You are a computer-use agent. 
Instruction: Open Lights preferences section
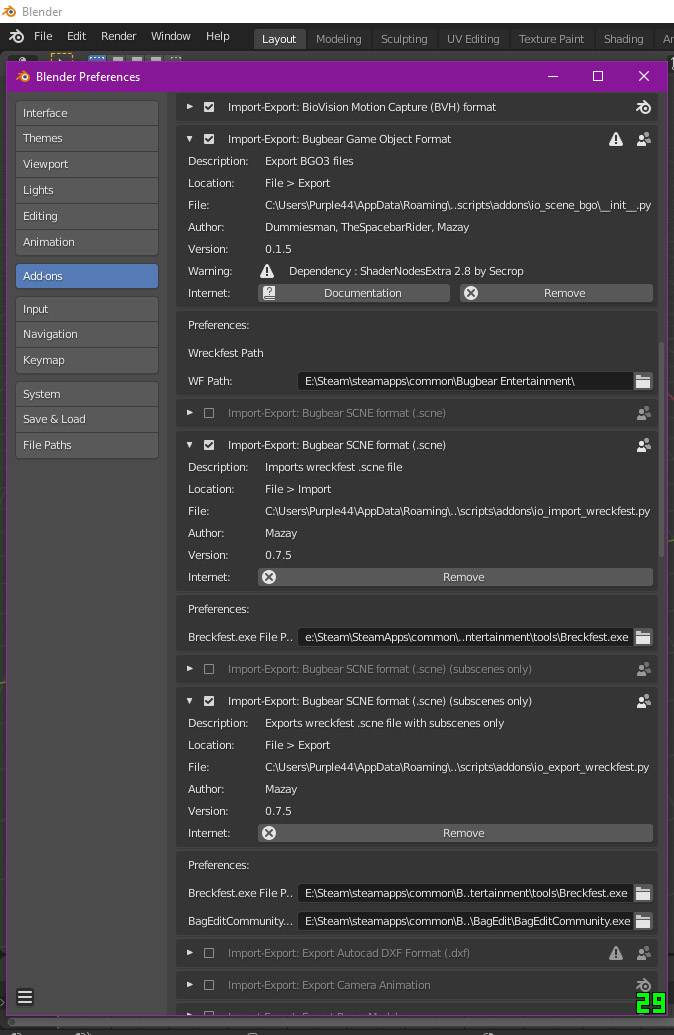(x=86, y=190)
